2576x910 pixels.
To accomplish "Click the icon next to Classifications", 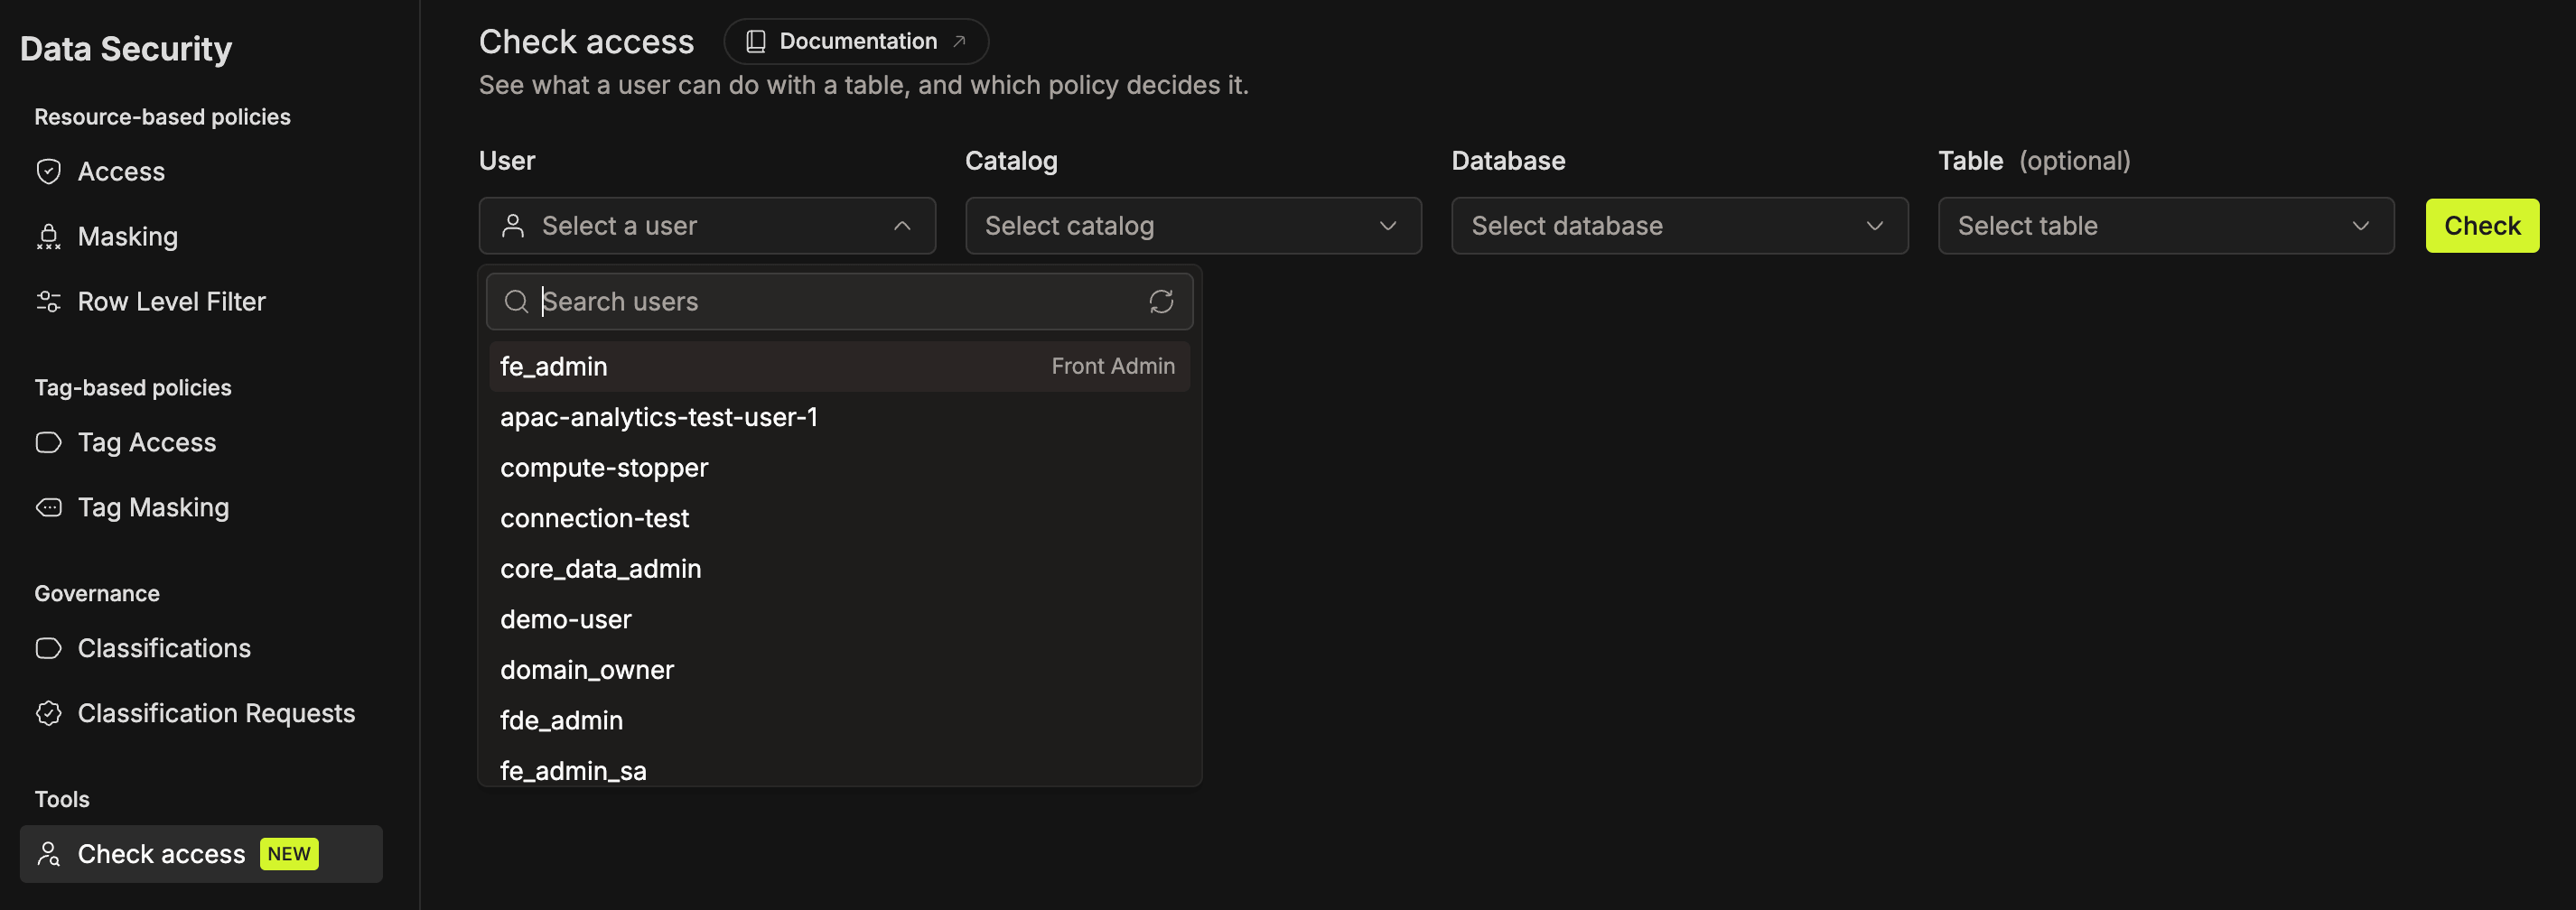I will [x=48, y=649].
